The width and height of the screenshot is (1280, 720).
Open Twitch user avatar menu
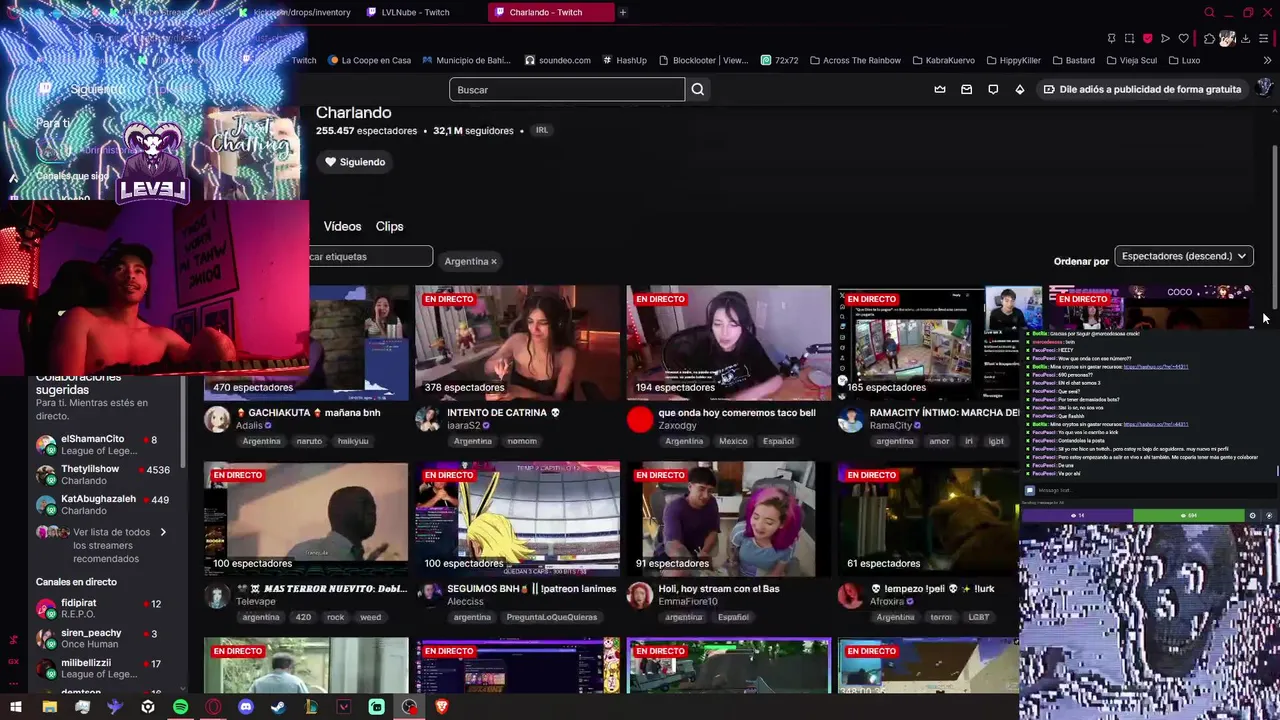(x=1264, y=88)
